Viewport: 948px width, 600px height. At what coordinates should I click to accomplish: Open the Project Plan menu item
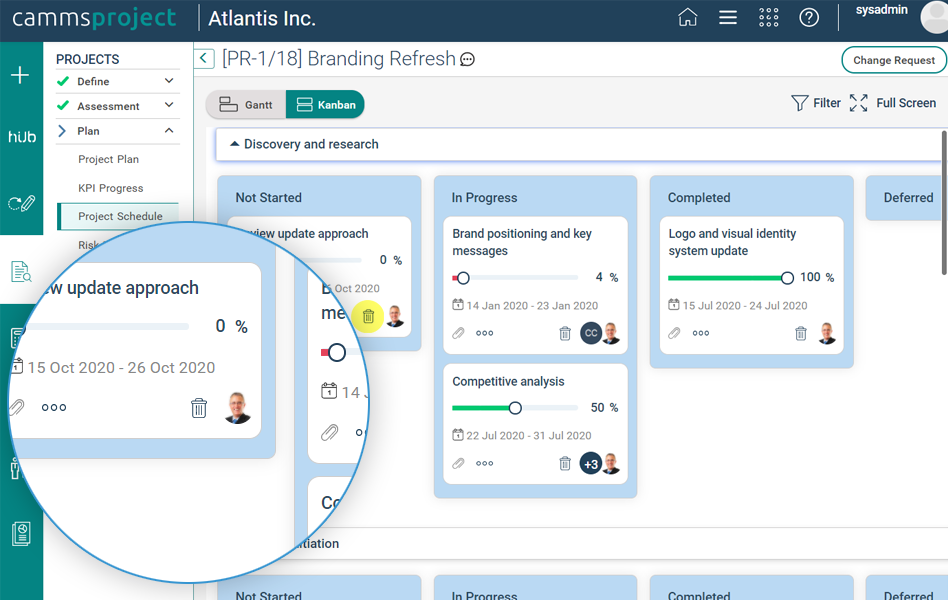tap(109, 159)
